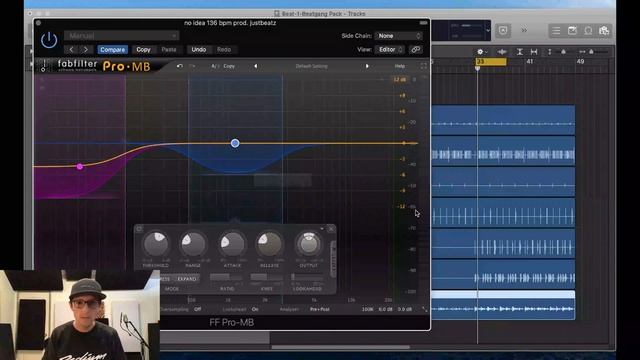Go to the previous preset setting
Viewport: 640px width, 360px height.
71,50
